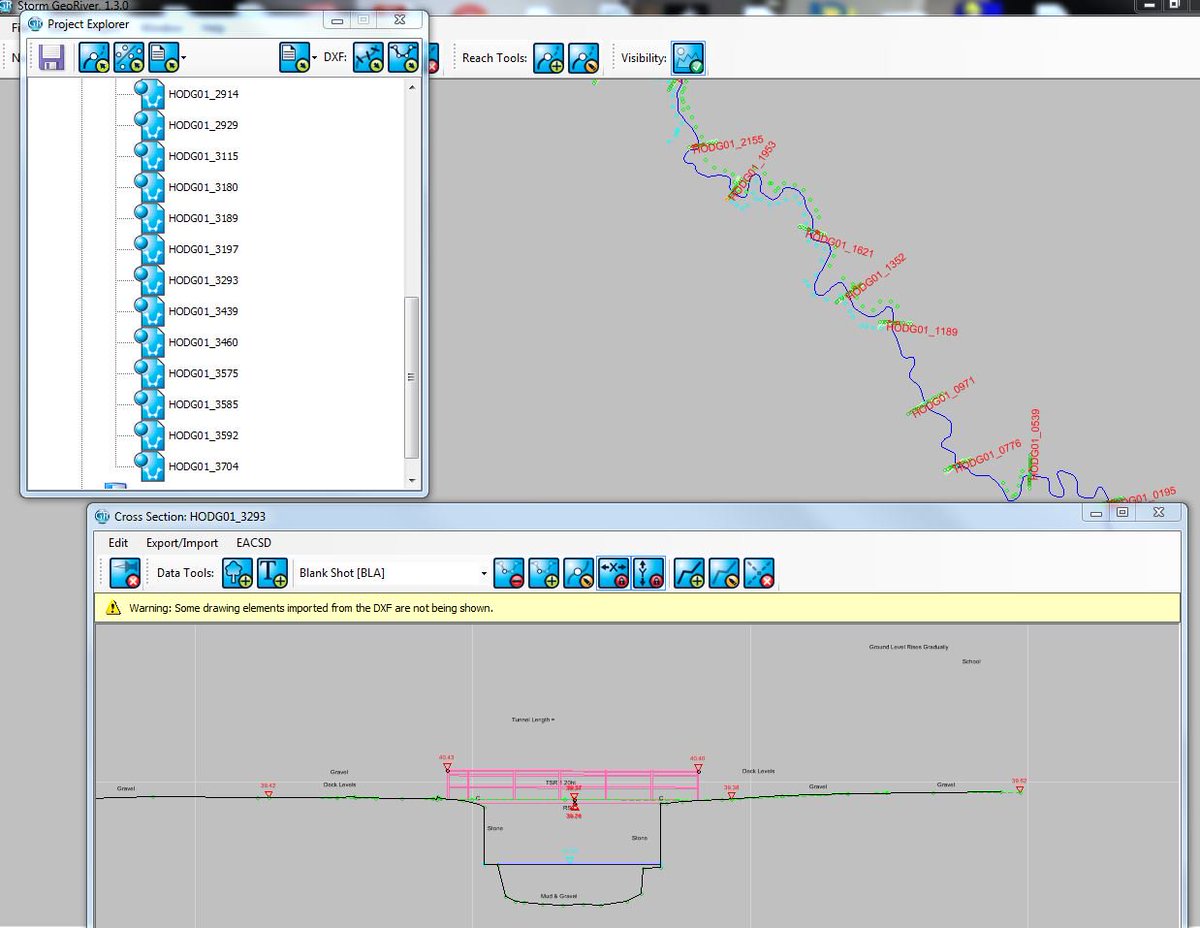
Task: Select tree item HODG01_2914
Action: [203, 94]
